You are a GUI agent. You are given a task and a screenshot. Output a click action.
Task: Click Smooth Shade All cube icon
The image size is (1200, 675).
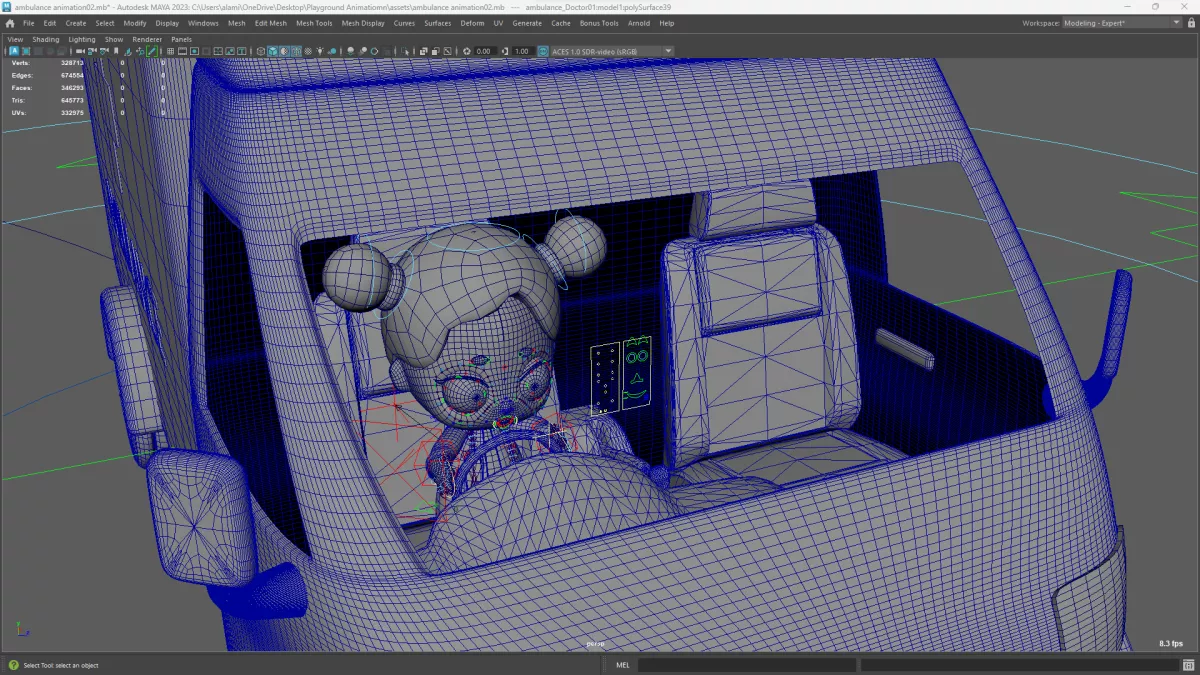coord(273,51)
